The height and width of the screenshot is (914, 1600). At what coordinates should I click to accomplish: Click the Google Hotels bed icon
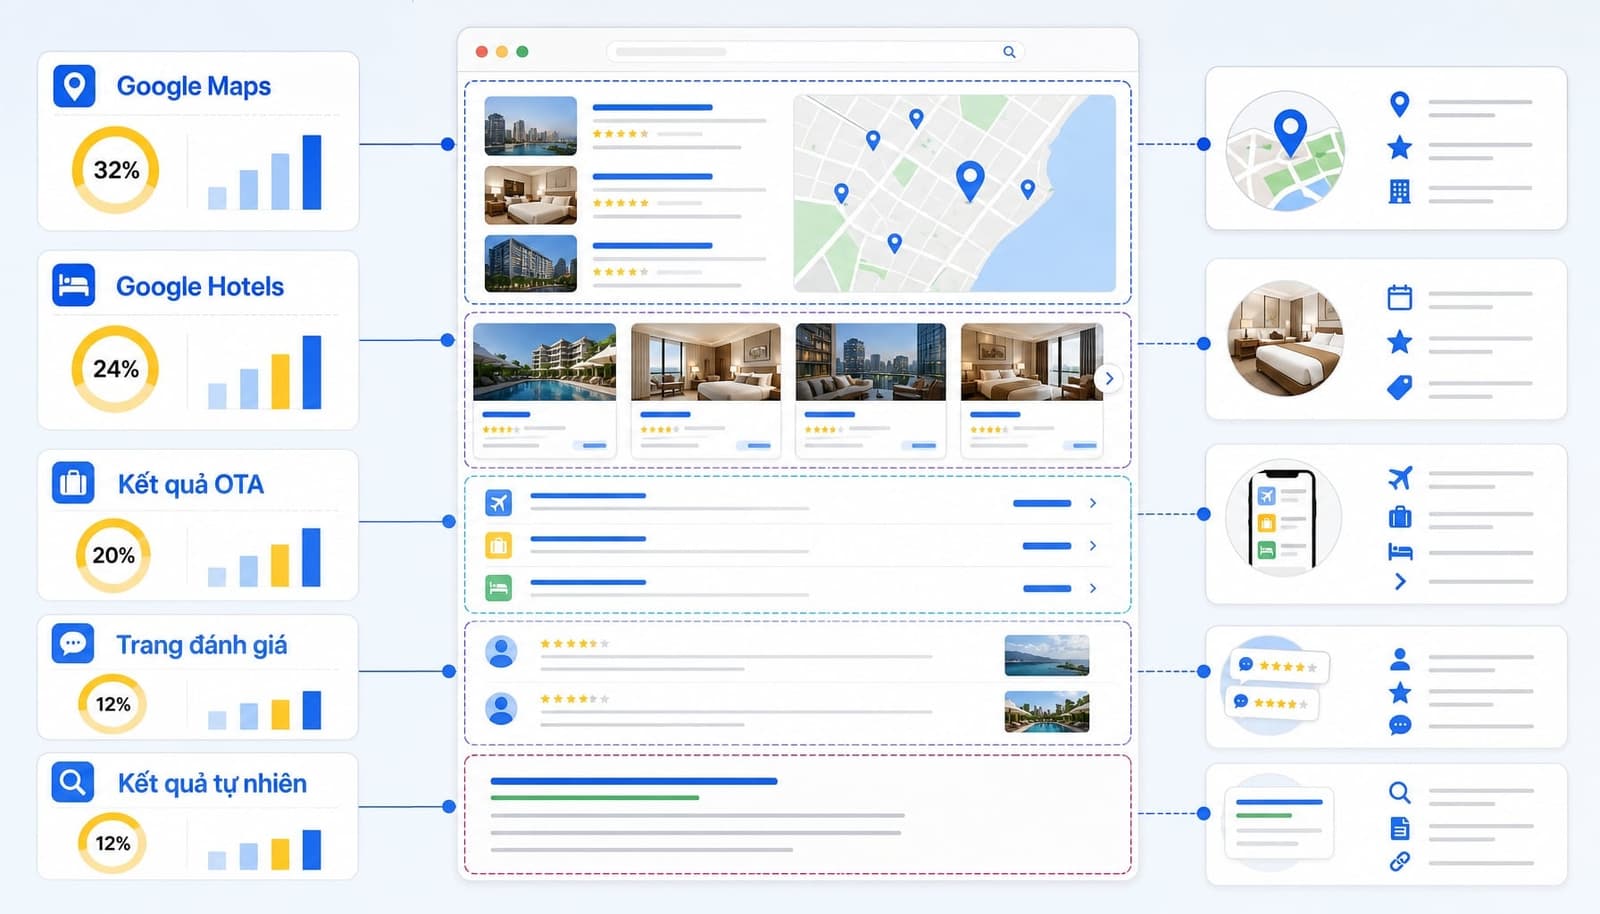click(74, 286)
